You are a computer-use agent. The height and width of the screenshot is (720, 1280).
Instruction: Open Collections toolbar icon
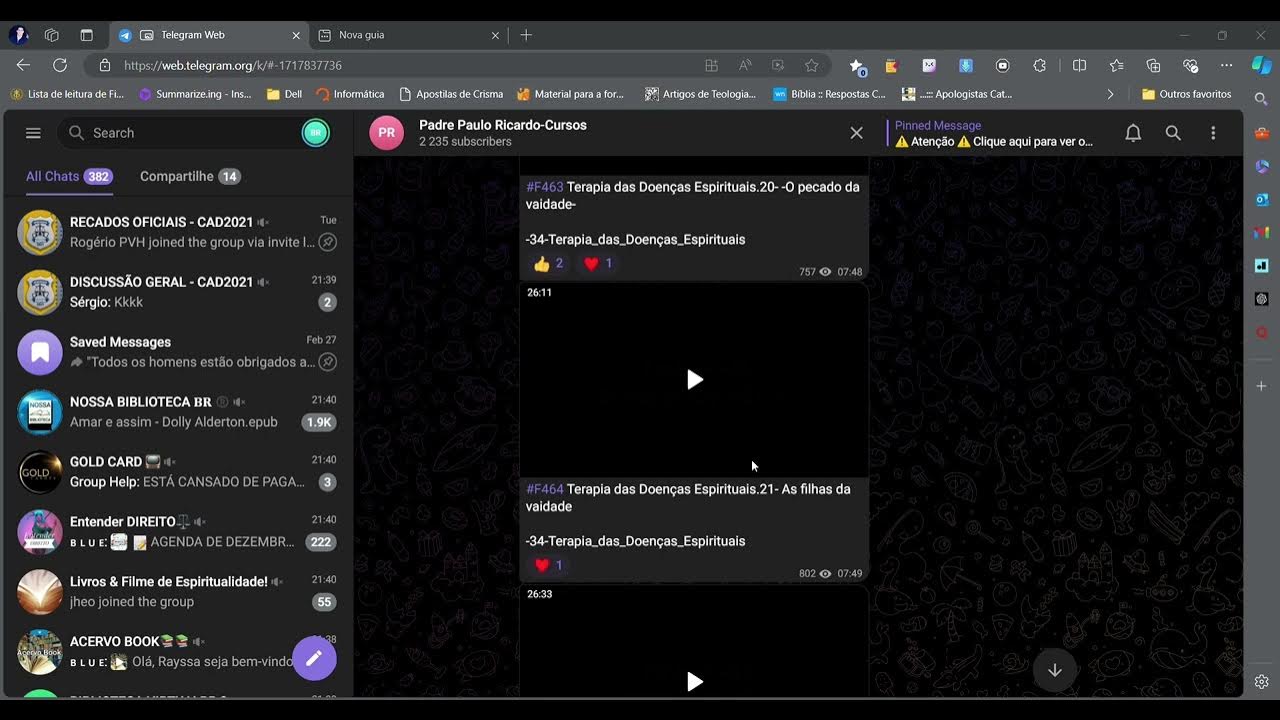click(x=1153, y=65)
